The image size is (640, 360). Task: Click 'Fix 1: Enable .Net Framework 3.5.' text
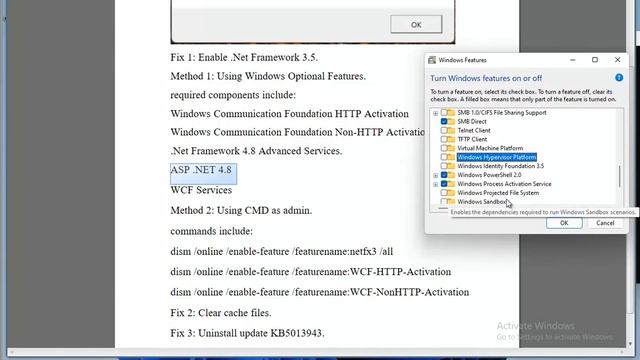tap(244, 58)
